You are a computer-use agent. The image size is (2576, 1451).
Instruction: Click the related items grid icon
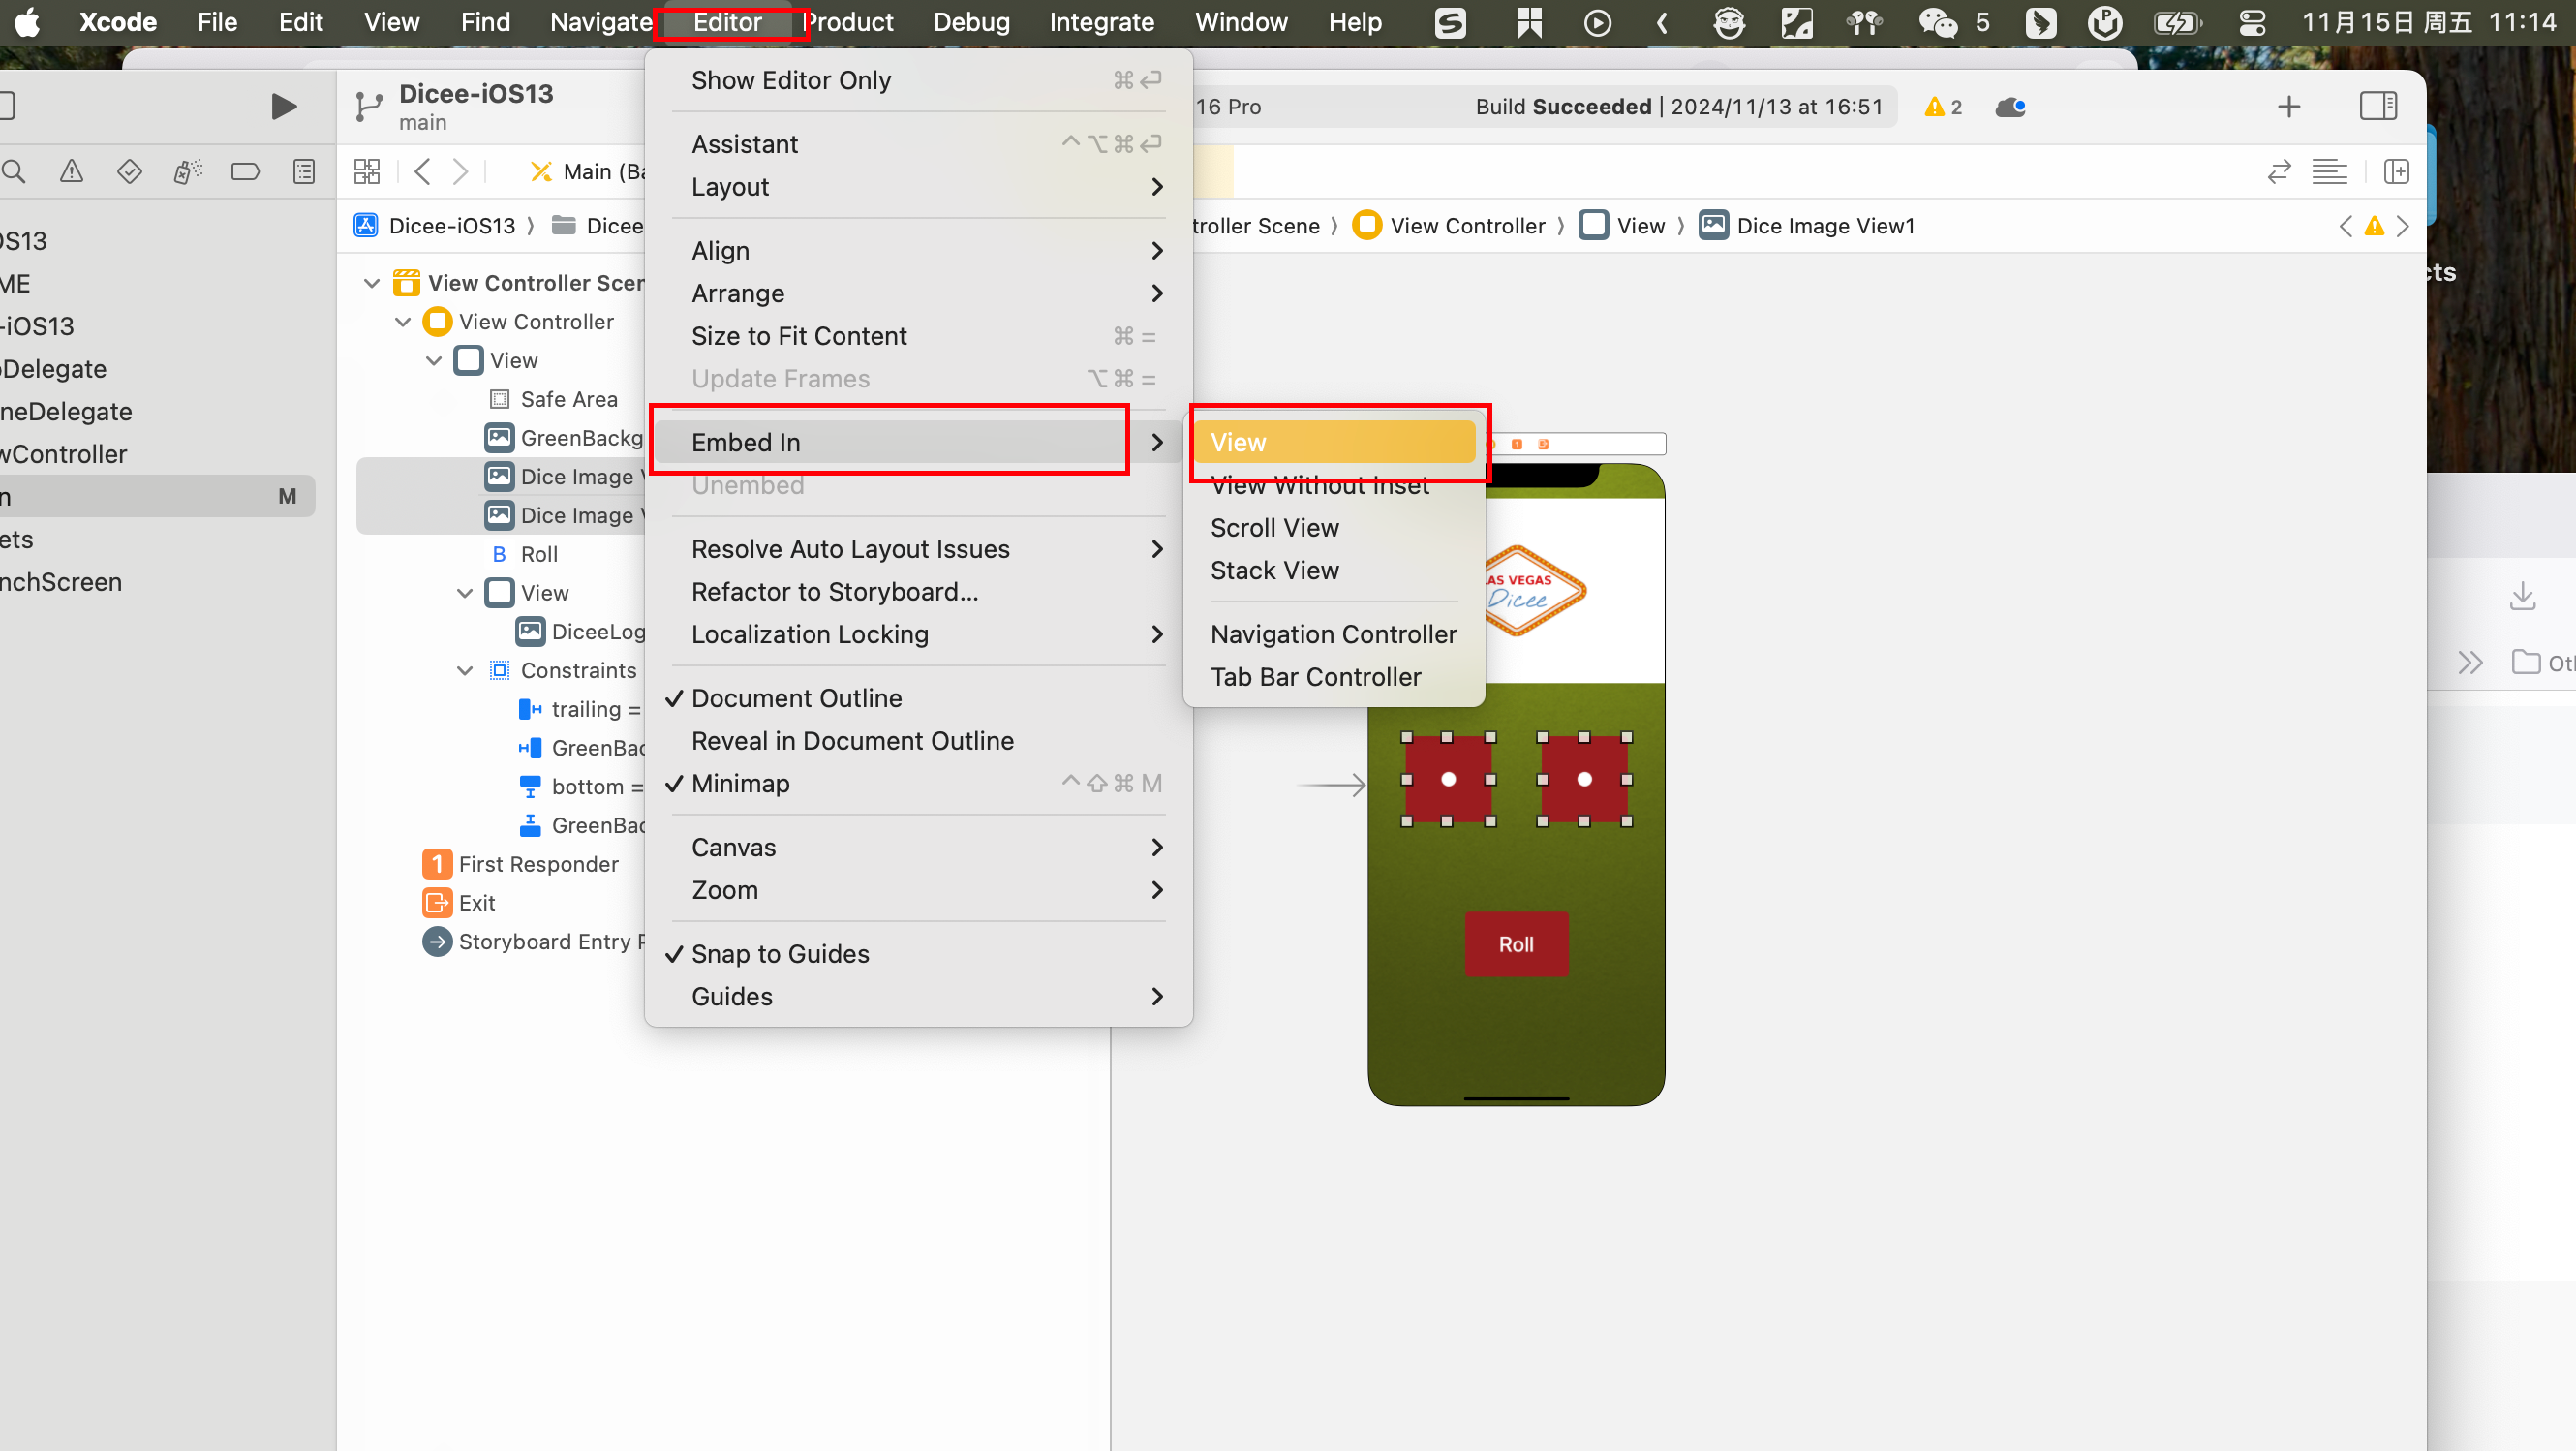pyautogui.click(x=367, y=171)
